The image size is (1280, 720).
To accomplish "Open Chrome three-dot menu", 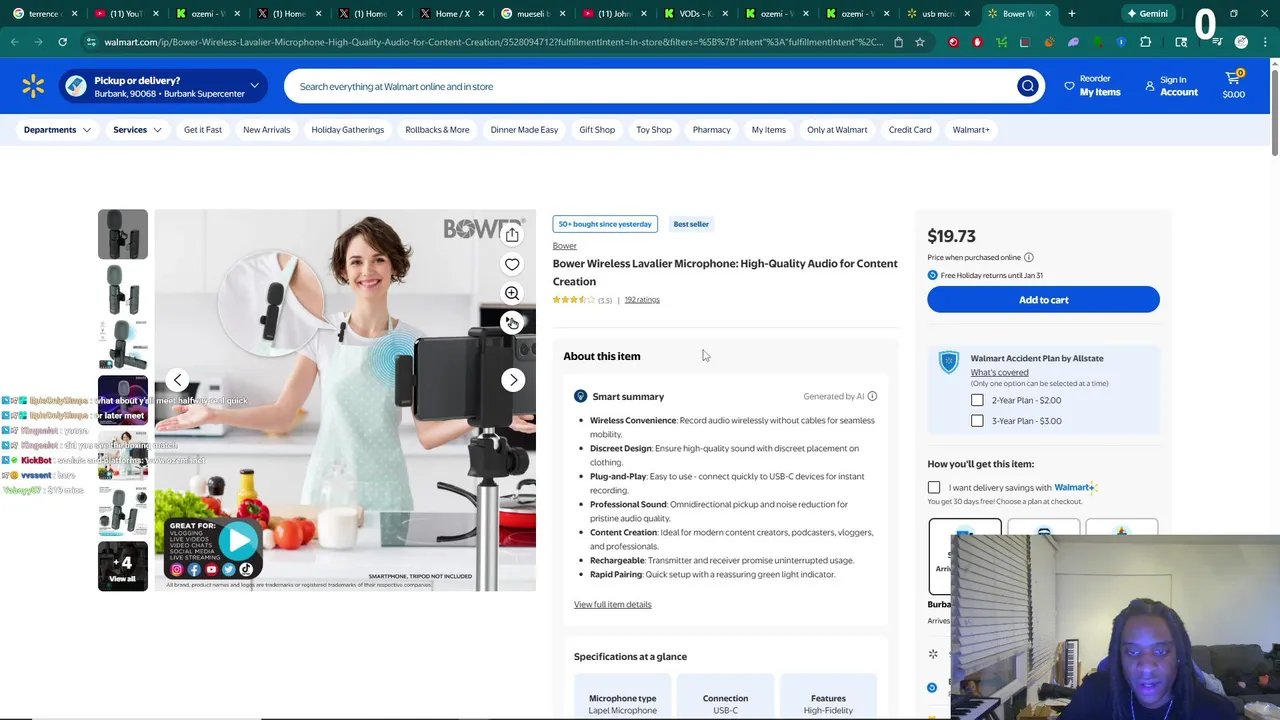I will [x=1265, y=42].
